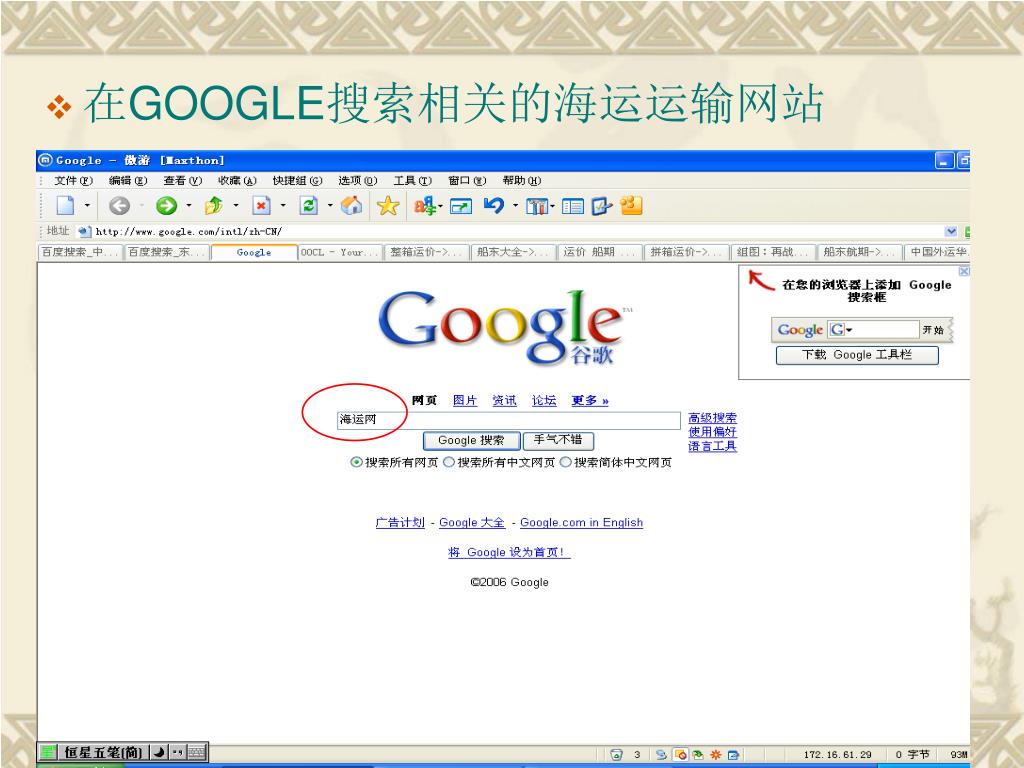1024x768 pixels.
Task: Click the 下载 Google 工具栏 button
Action: pyautogui.click(x=857, y=355)
